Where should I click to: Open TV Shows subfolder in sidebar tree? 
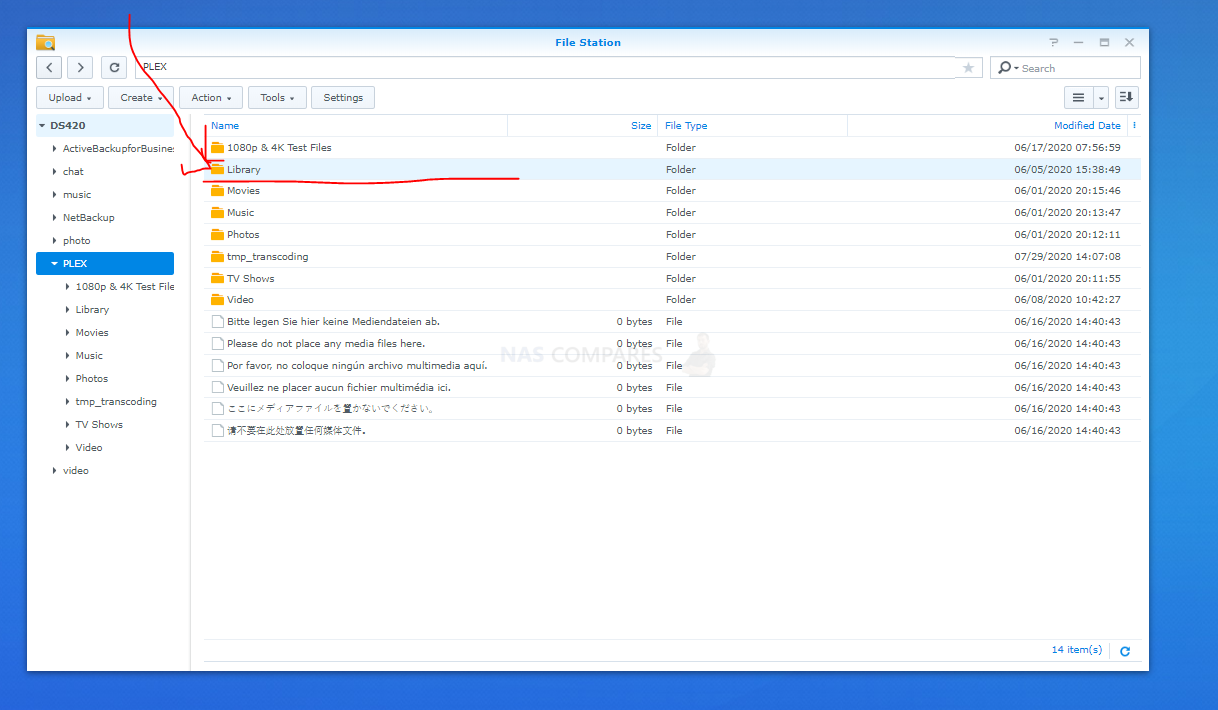[x=99, y=424]
